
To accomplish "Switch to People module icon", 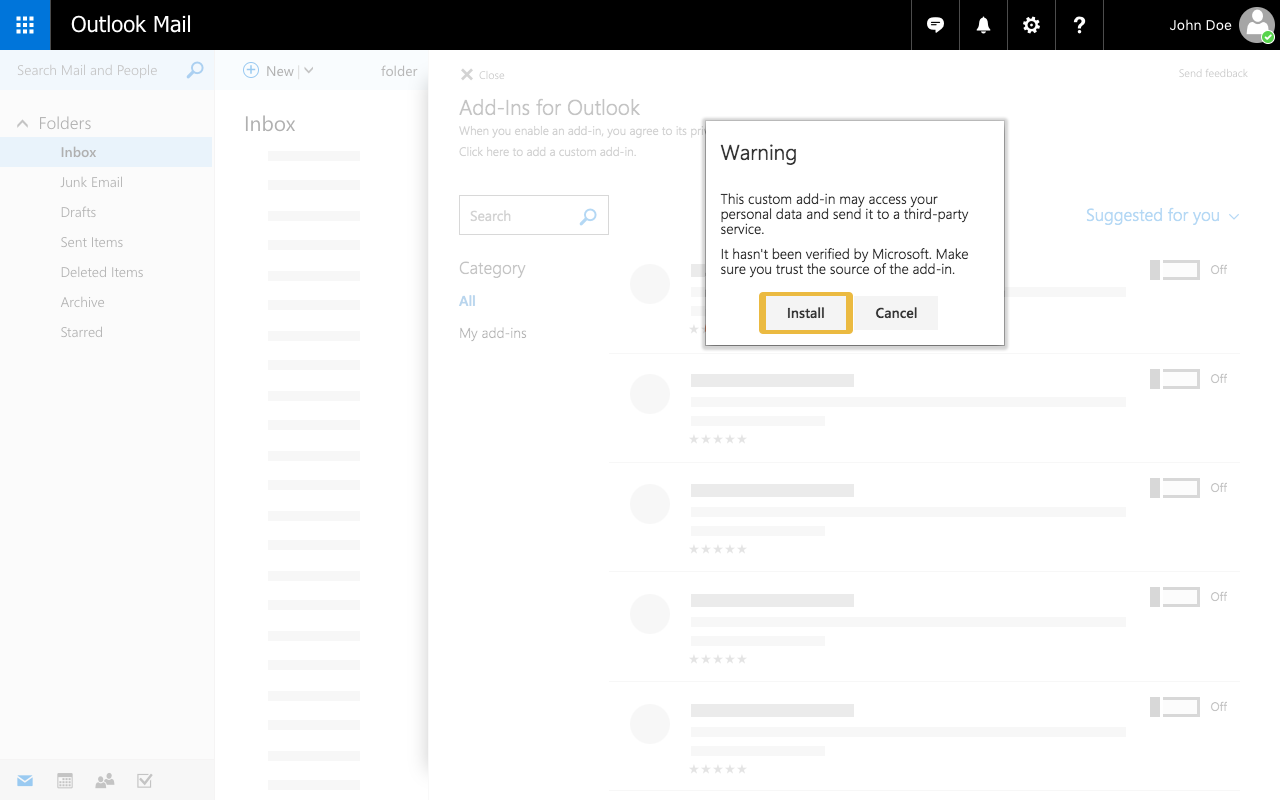I will 105,781.
